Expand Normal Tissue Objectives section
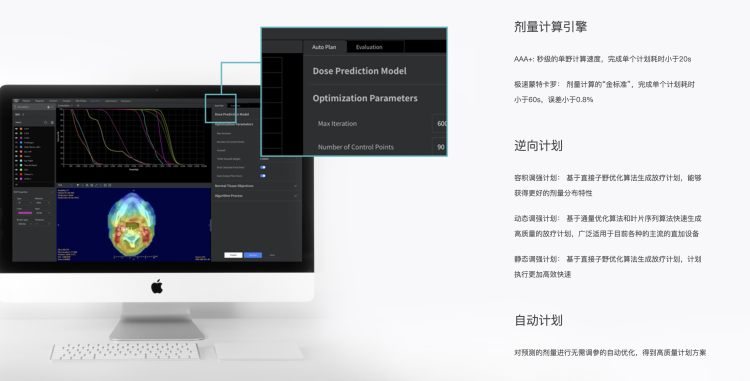This screenshot has height=381, width=750. 255,185
